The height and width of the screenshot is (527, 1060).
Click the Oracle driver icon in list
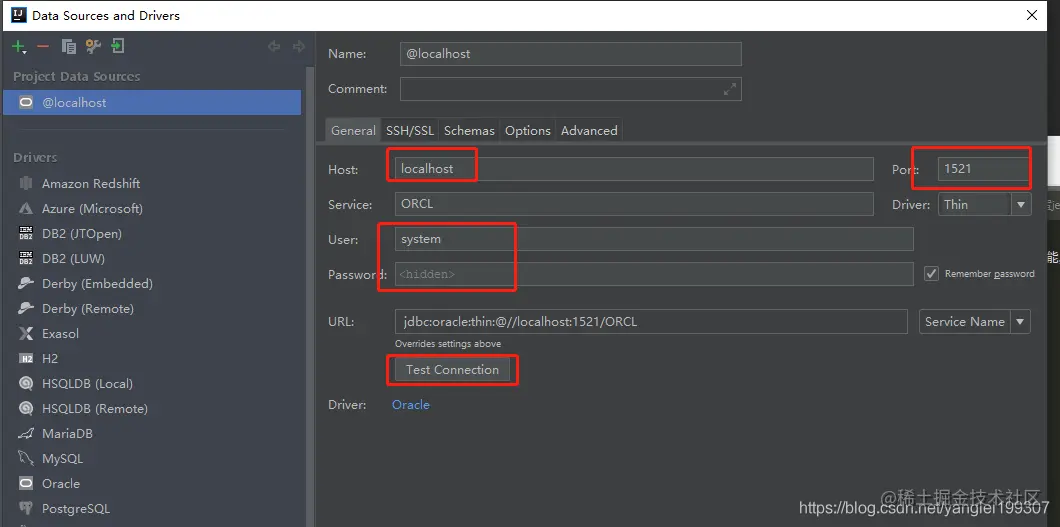(x=26, y=483)
